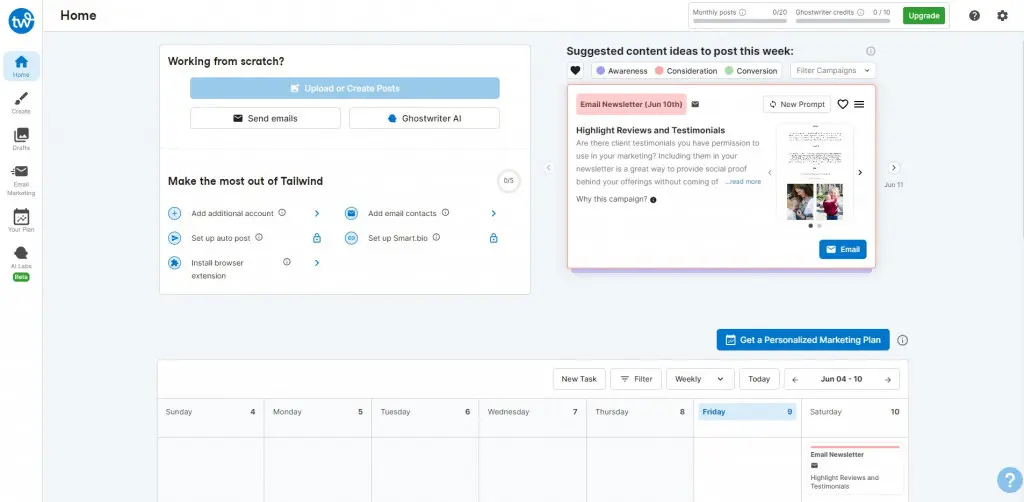Click the lock icon for Set up Smart.bio
Screen dimensions: 1024x502
point(494,238)
